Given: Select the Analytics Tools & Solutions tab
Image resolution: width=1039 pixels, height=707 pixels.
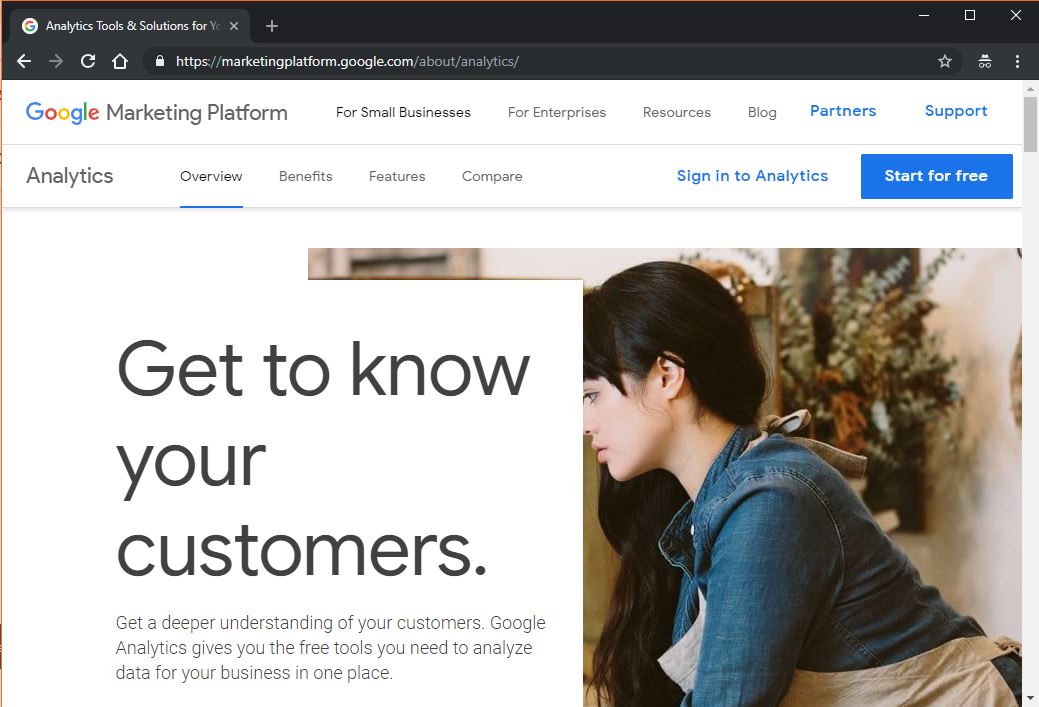Looking at the screenshot, I should pyautogui.click(x=131, y=26).
